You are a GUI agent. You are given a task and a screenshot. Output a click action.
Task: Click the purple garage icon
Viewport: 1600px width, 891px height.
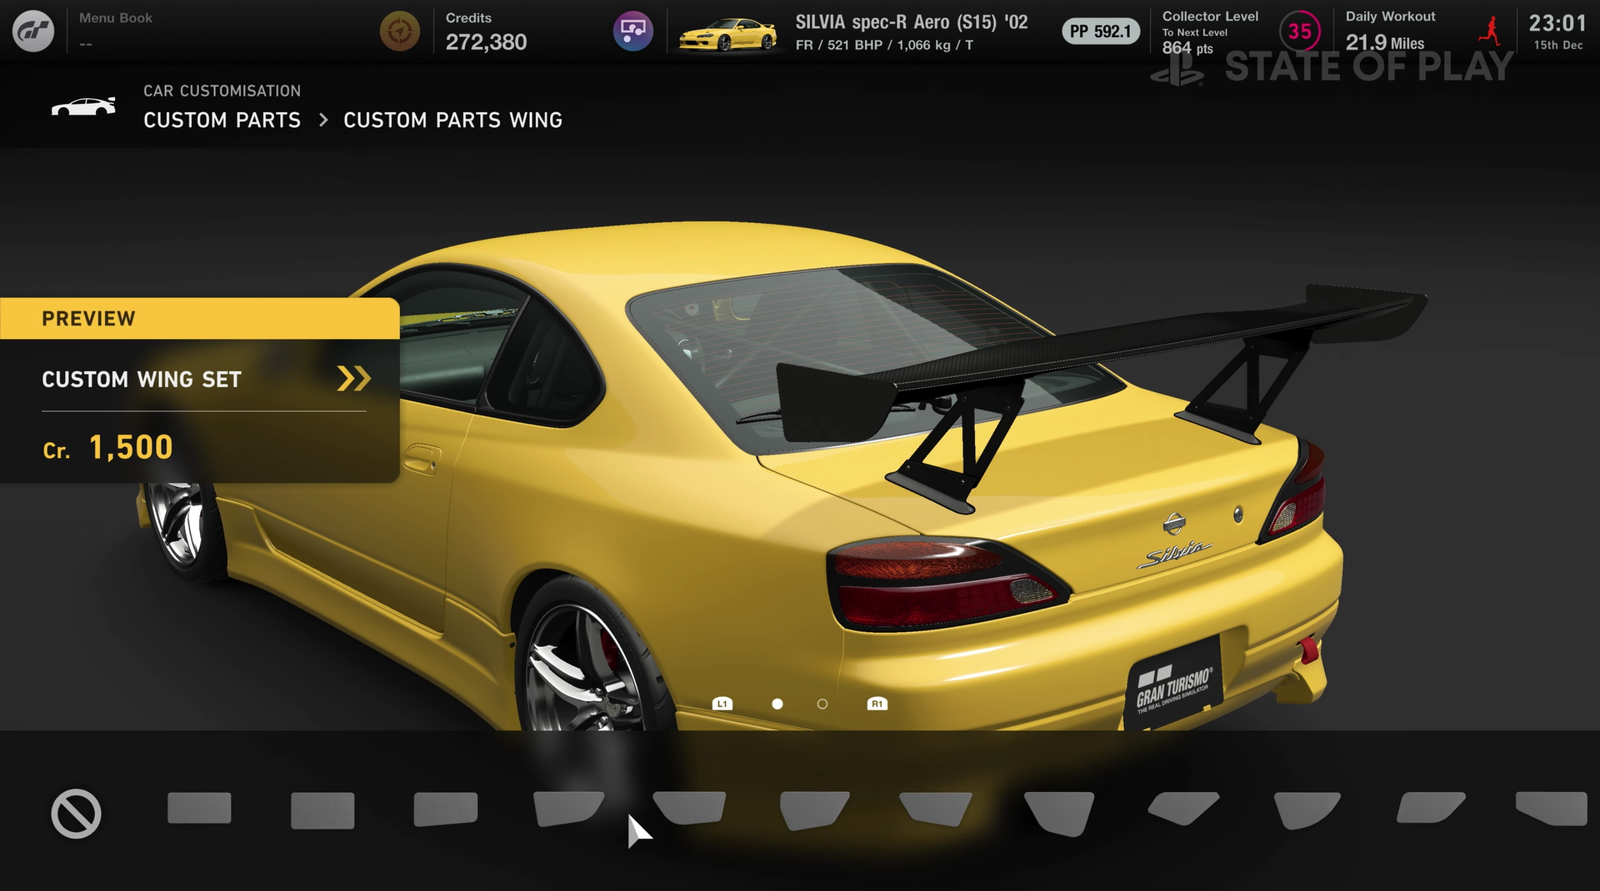pyautogui.click(x=633, y=32)
